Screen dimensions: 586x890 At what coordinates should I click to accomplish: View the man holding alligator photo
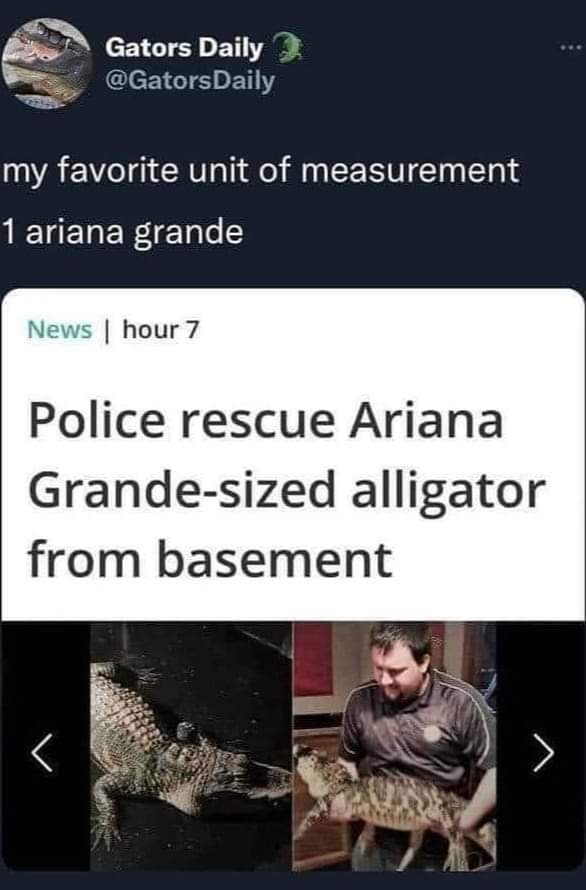click(394, 746)
